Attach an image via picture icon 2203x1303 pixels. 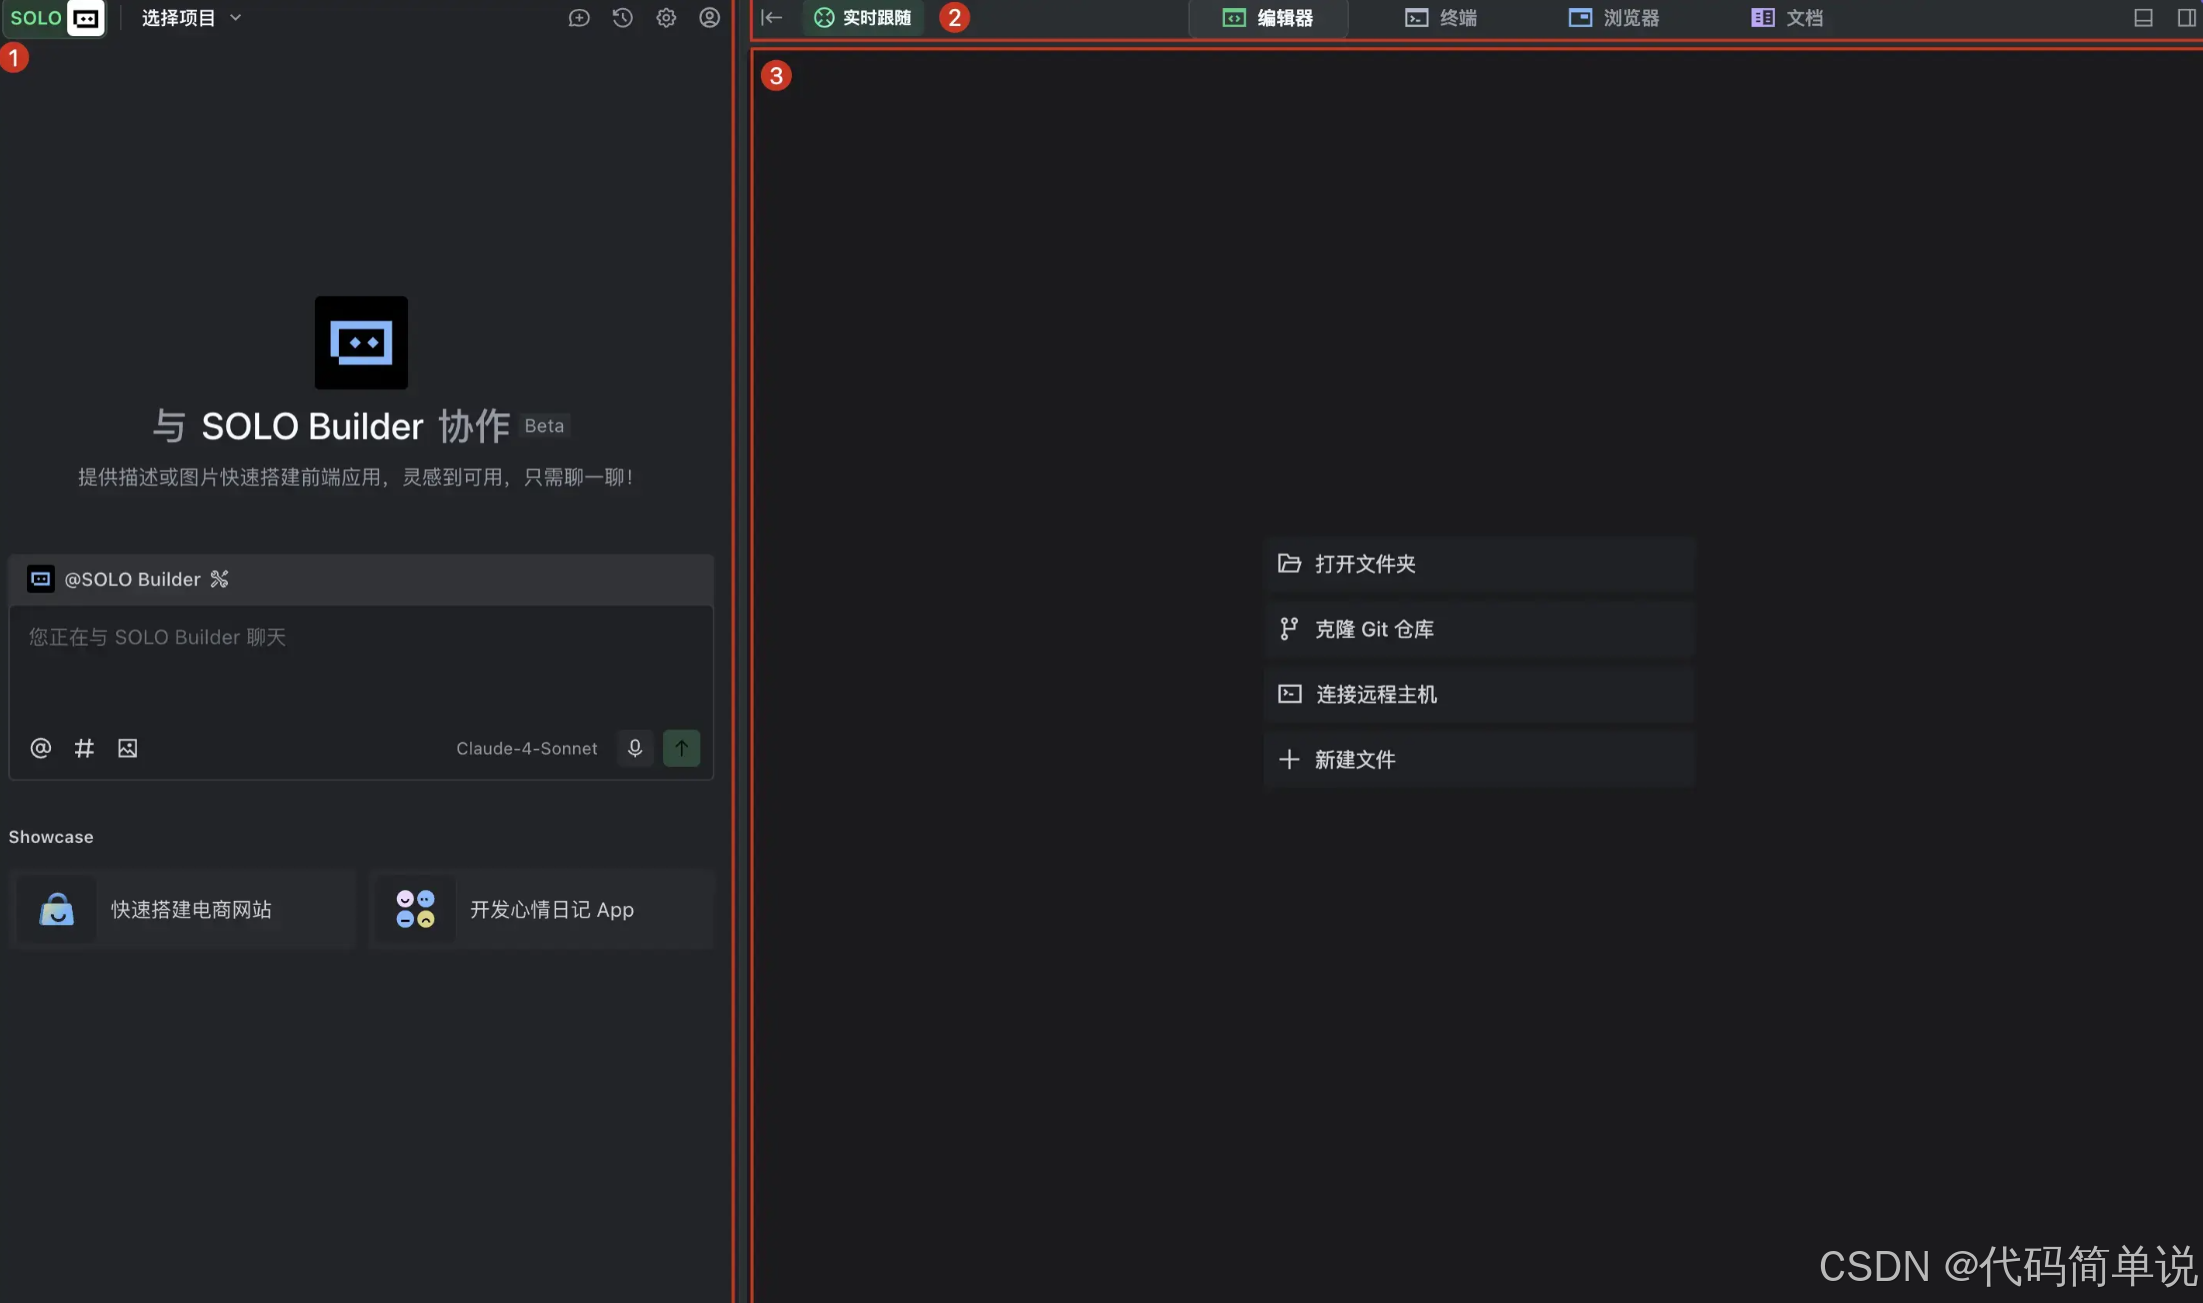pyautogui.click(x=128, y=748)
